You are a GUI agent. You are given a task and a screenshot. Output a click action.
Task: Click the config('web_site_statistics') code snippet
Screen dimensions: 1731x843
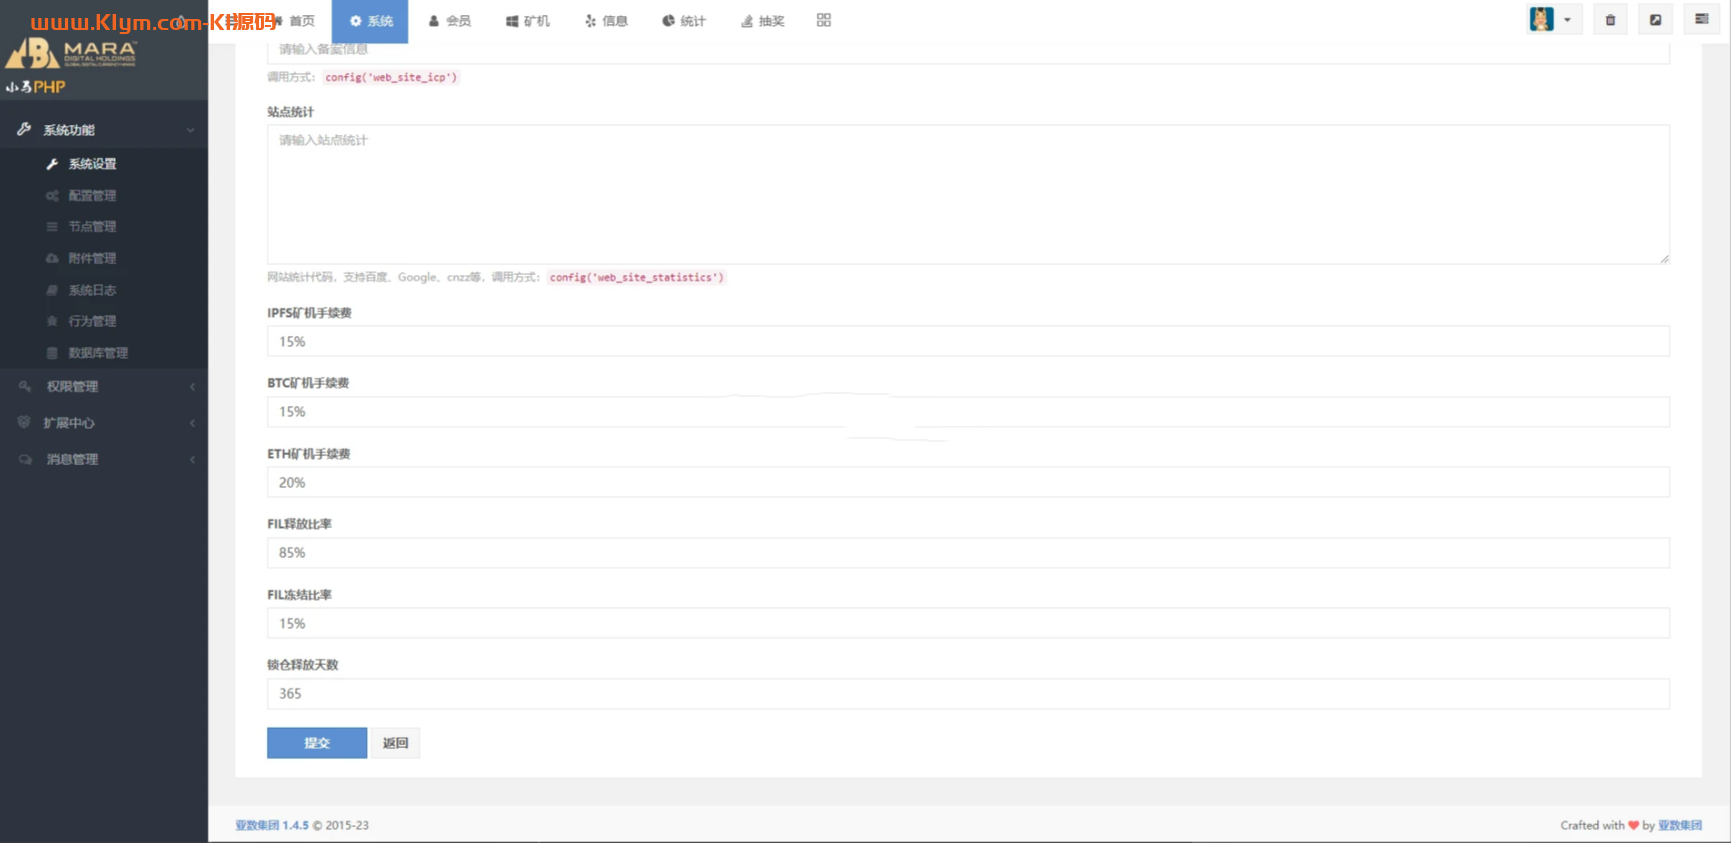pyautogui.click(x=636, y=277)
